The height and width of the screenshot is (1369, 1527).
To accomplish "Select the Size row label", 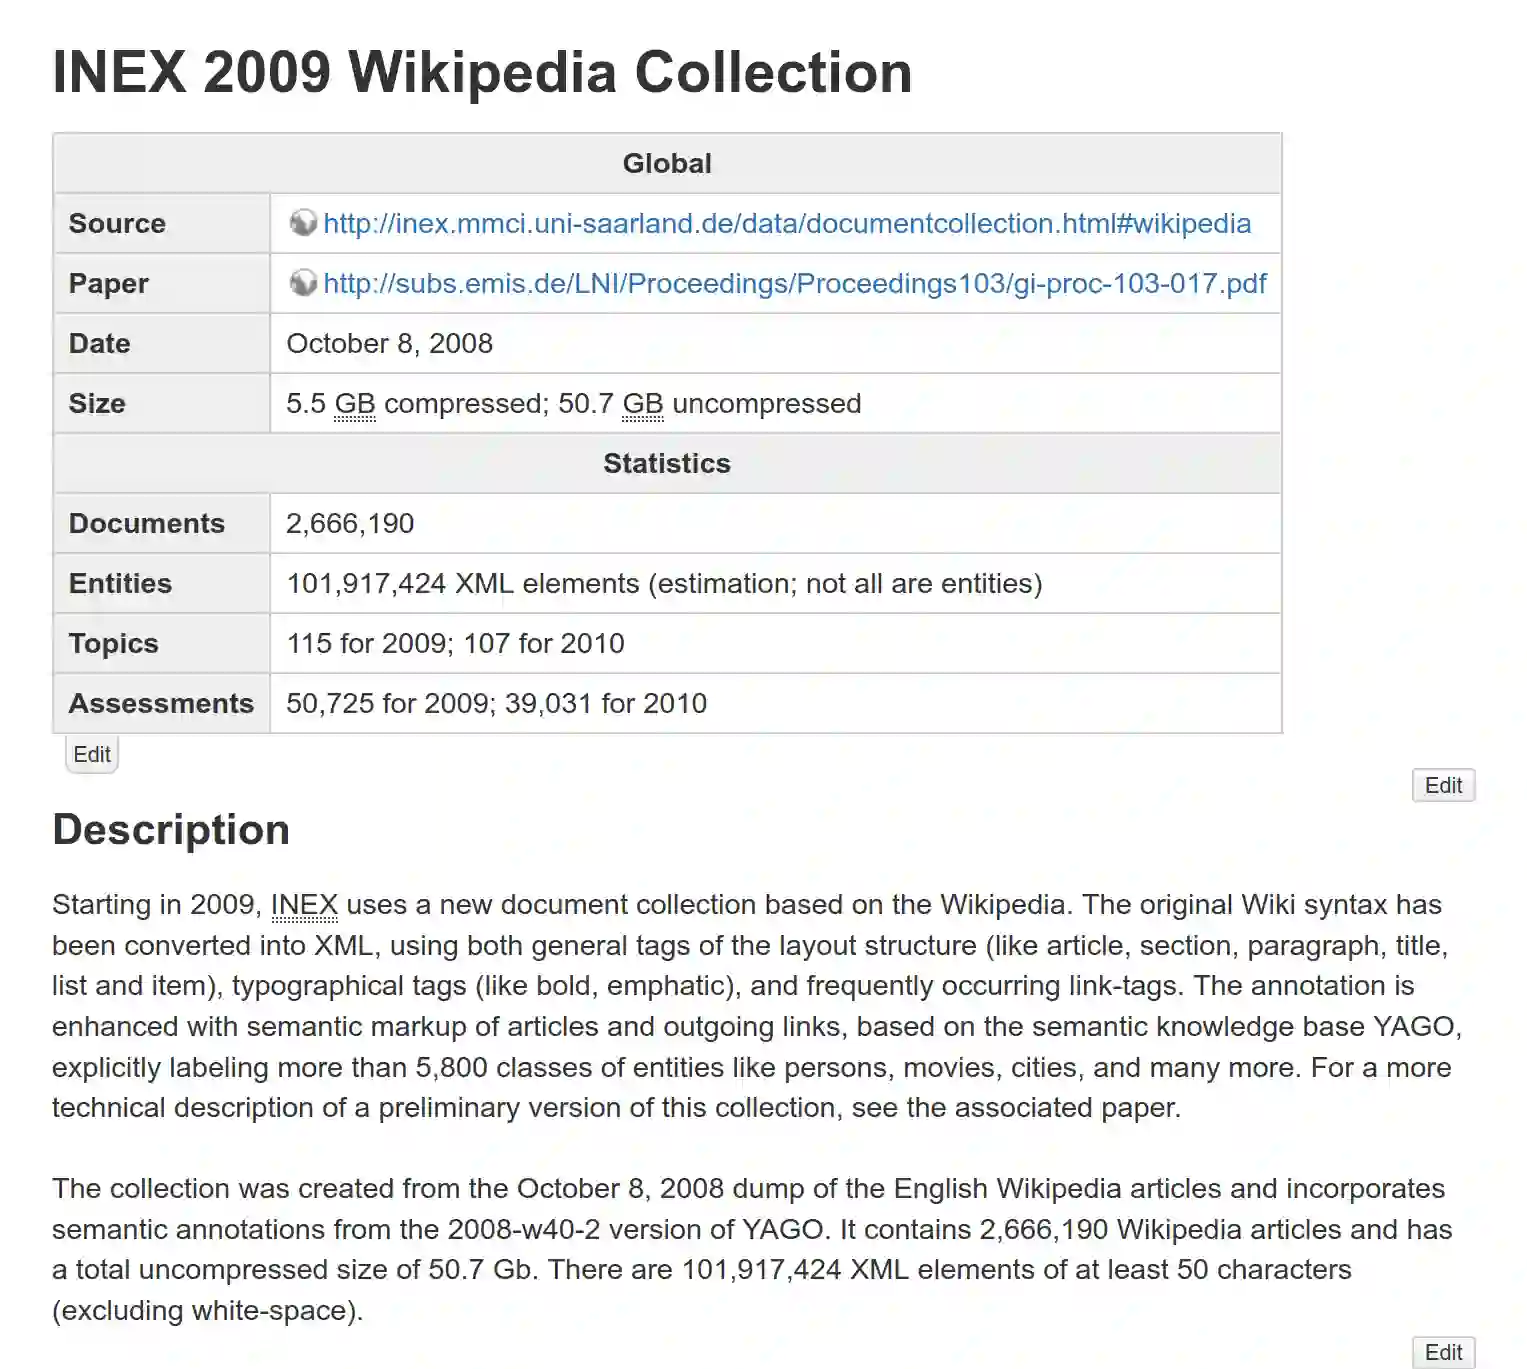I will [x=97, y=403].
